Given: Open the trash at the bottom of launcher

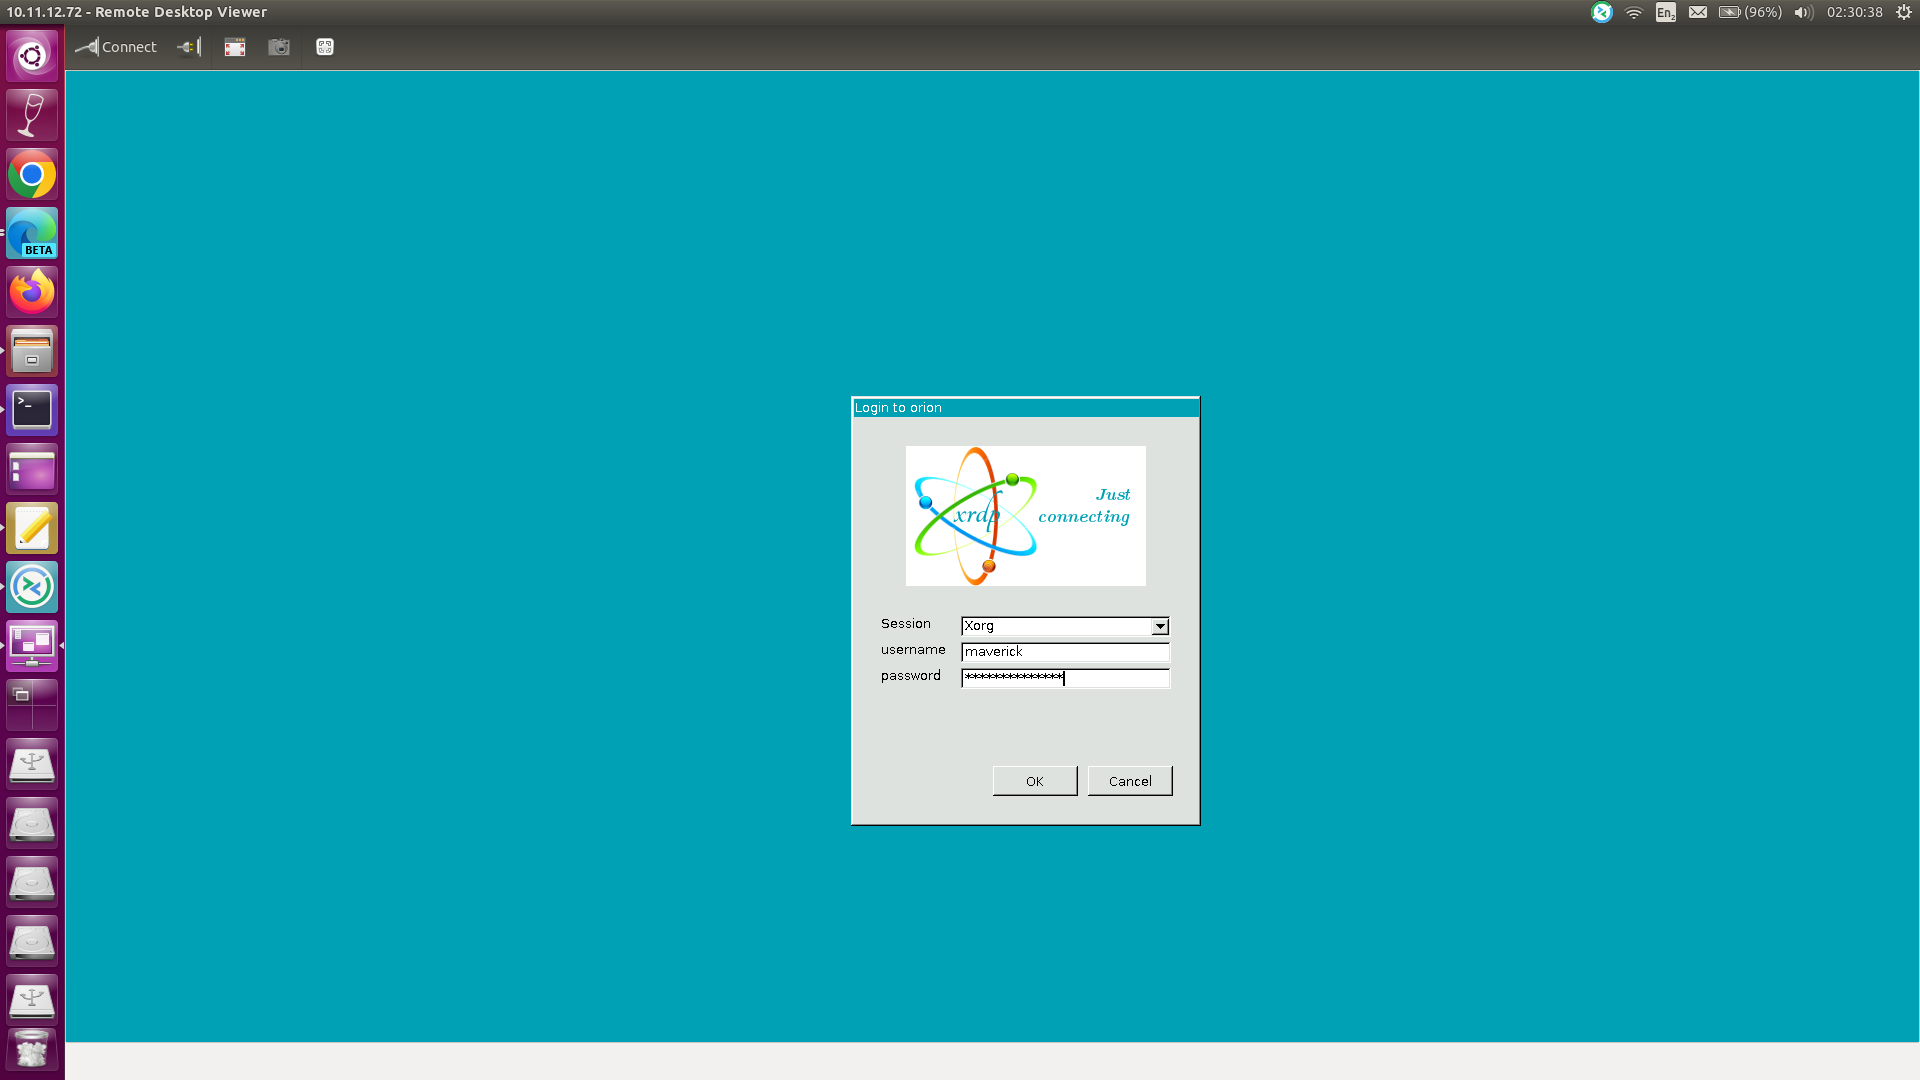Looking at the screenshot, I should pyautogui.click(x=32, y=1049).
